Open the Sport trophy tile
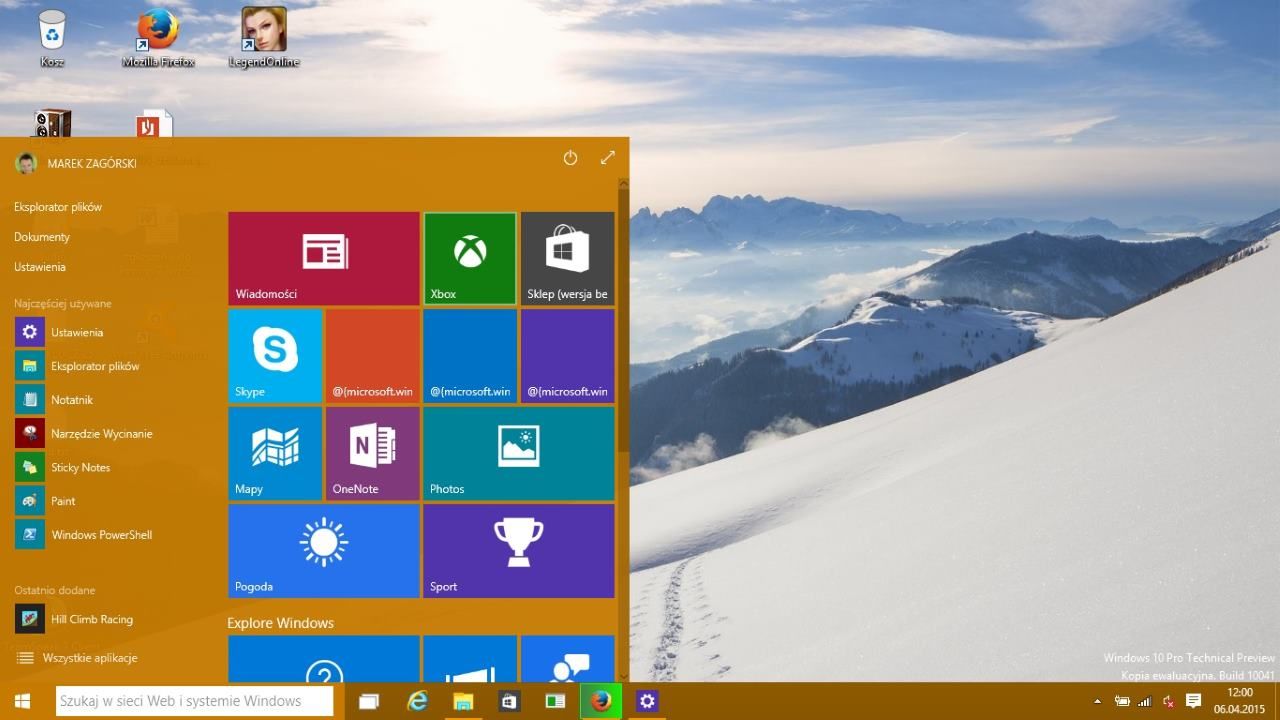1280x720 pixels. point(518,551)
